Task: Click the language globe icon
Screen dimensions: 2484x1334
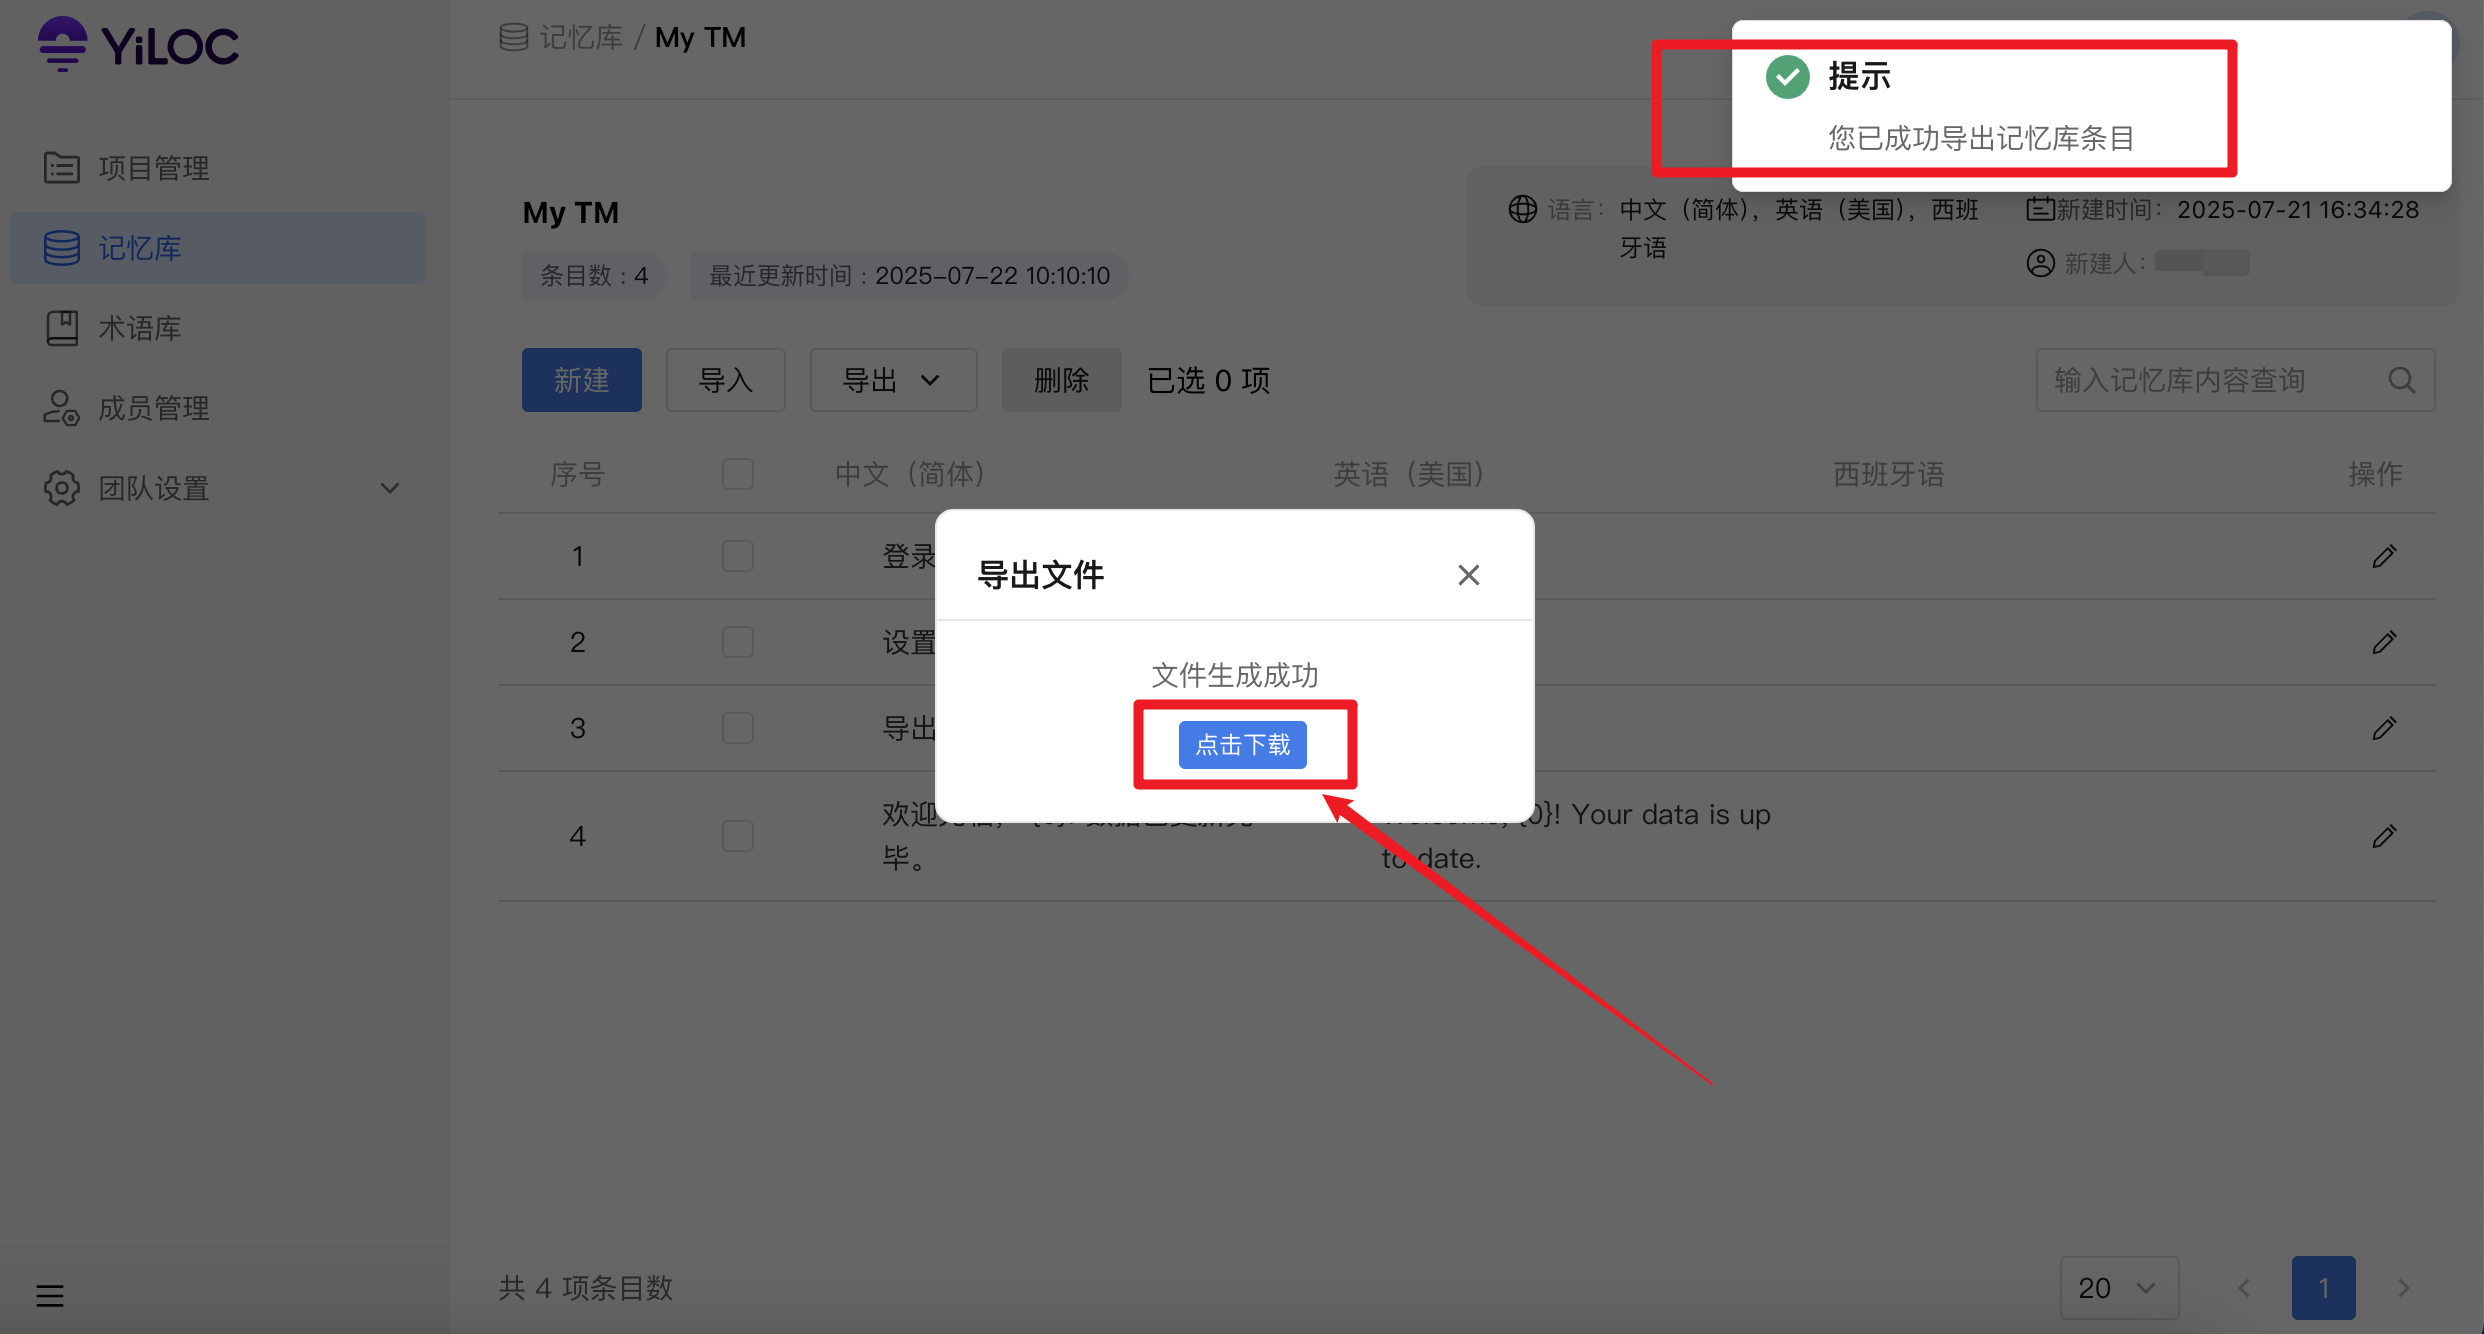Action: coord(1523,209)
